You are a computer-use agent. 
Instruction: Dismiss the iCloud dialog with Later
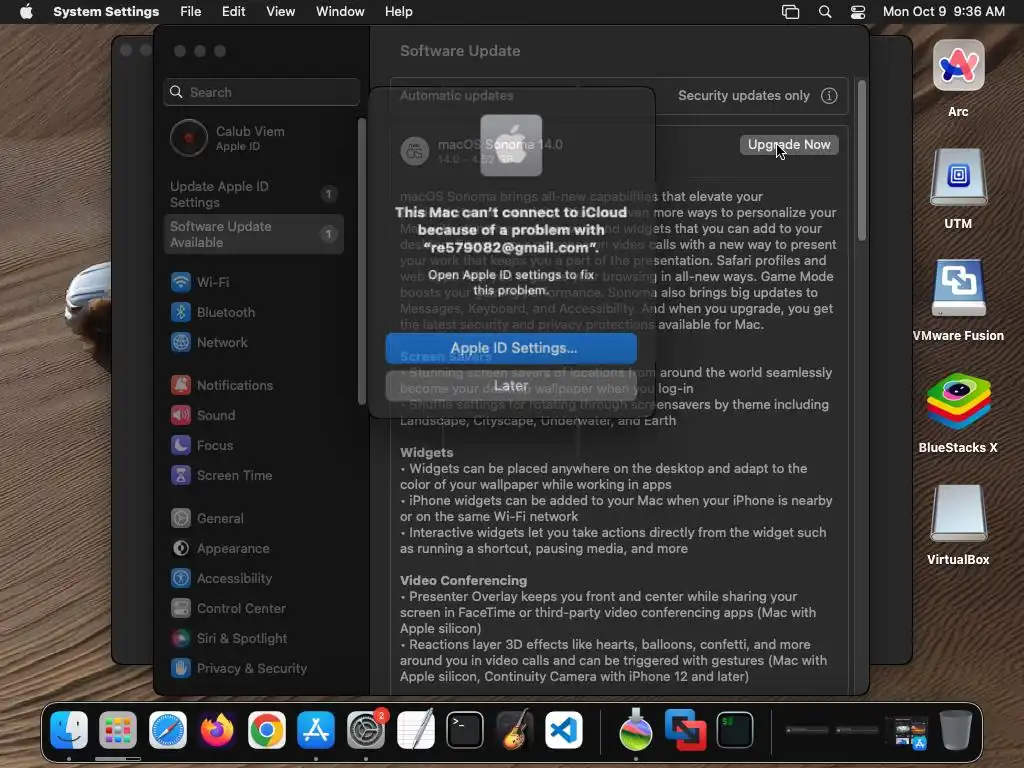click(x=511, y=386)
